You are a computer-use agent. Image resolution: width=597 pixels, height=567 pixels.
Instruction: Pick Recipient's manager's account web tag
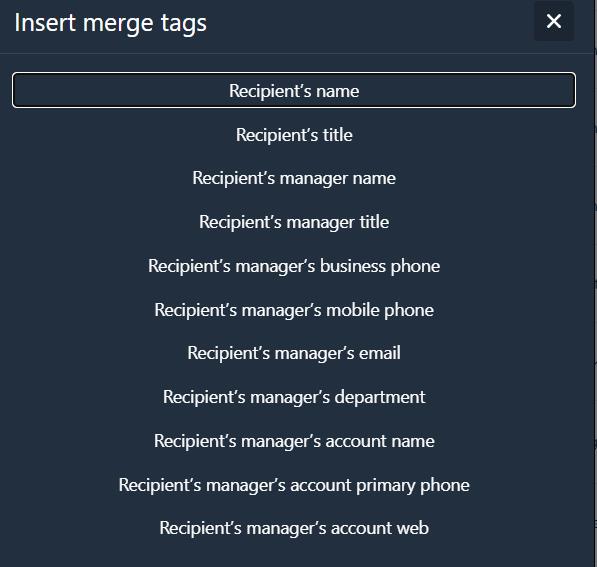pyautogui.click(x=294, y=528)
